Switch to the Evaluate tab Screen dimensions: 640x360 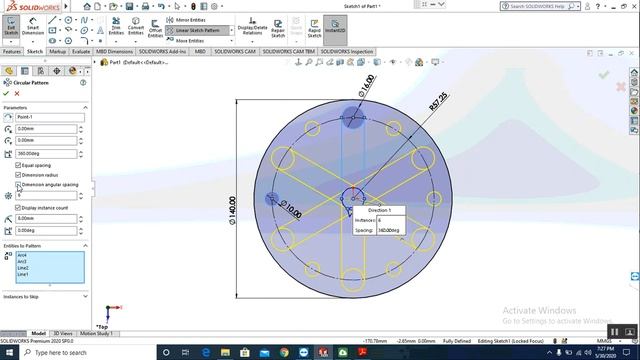click(81, 51)
